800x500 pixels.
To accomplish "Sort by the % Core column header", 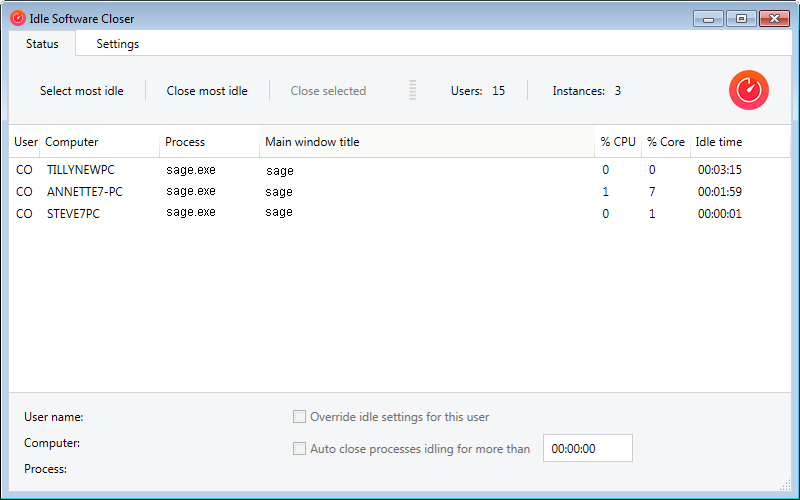I will [666, 142].
